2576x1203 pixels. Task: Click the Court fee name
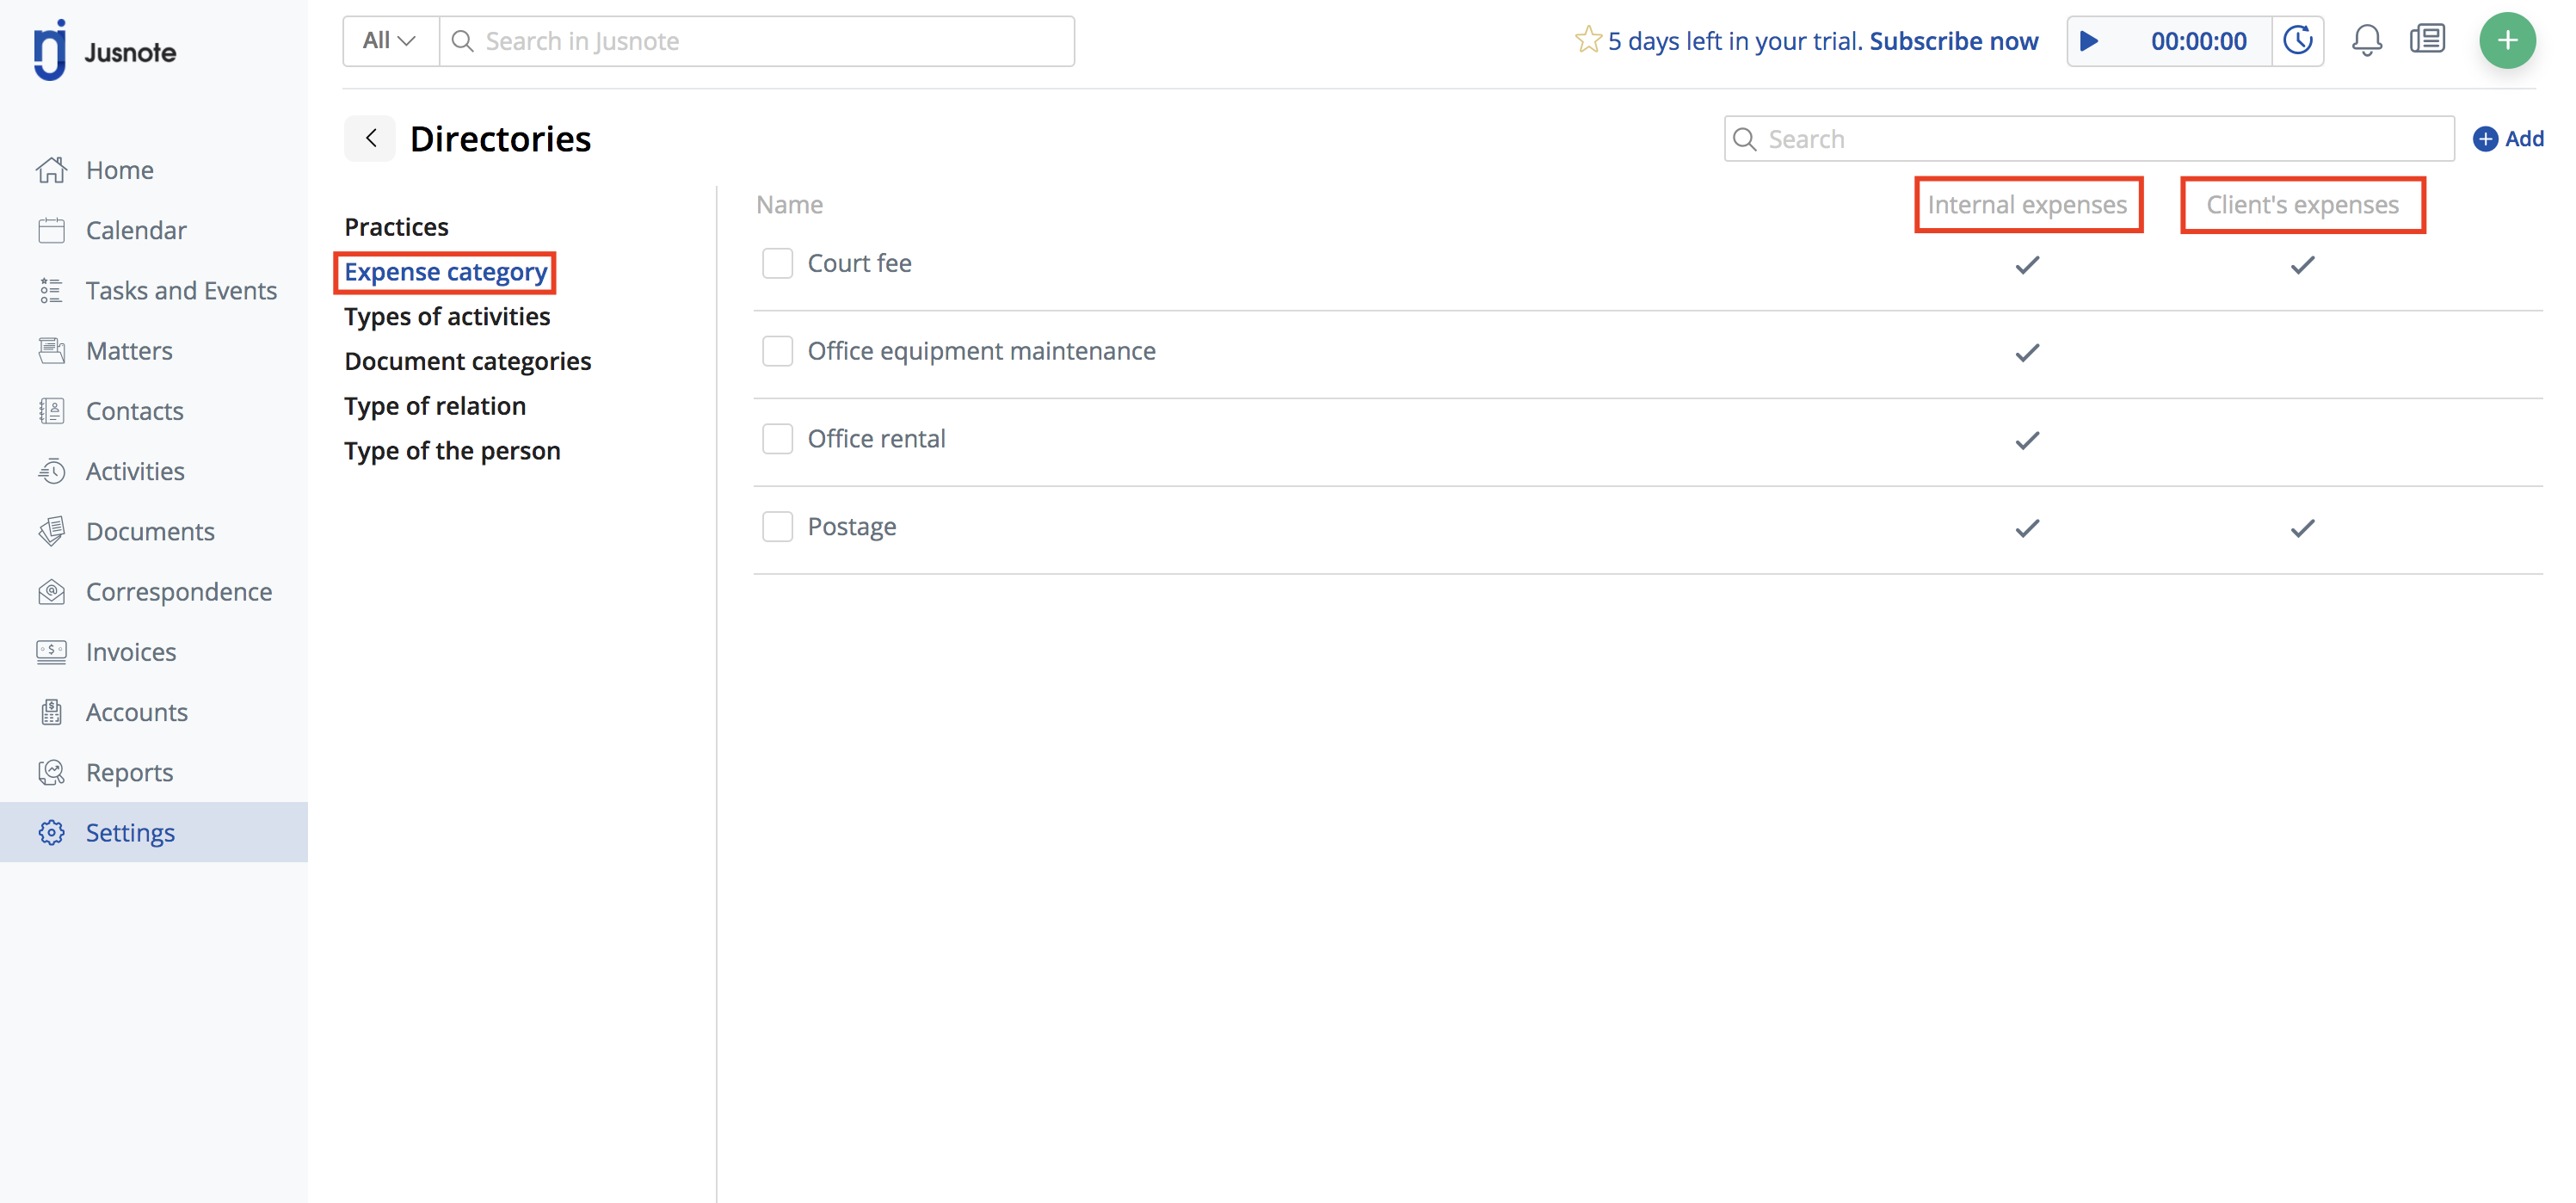(x=859, y=264)
